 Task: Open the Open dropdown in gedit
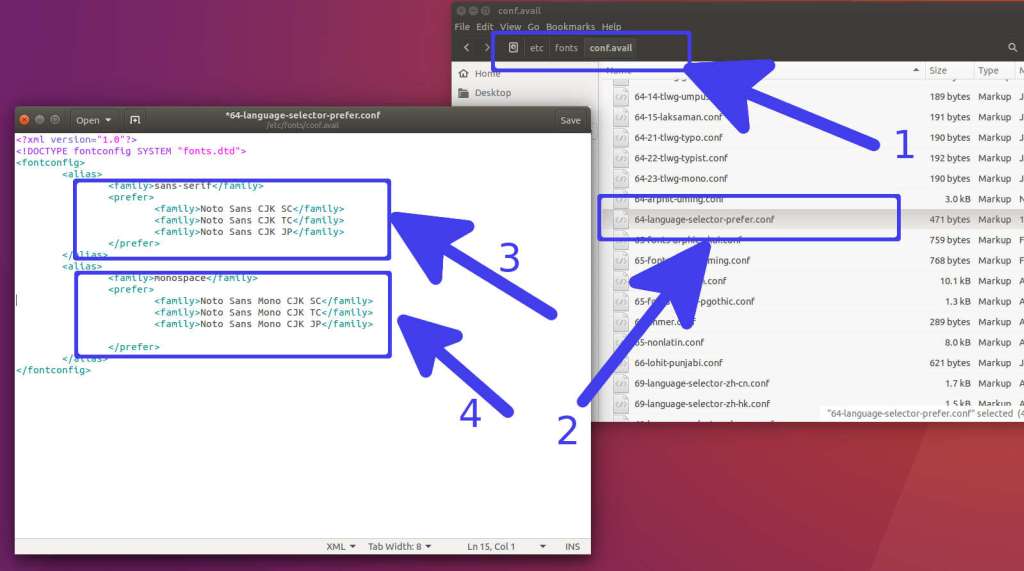click(94, 120)
